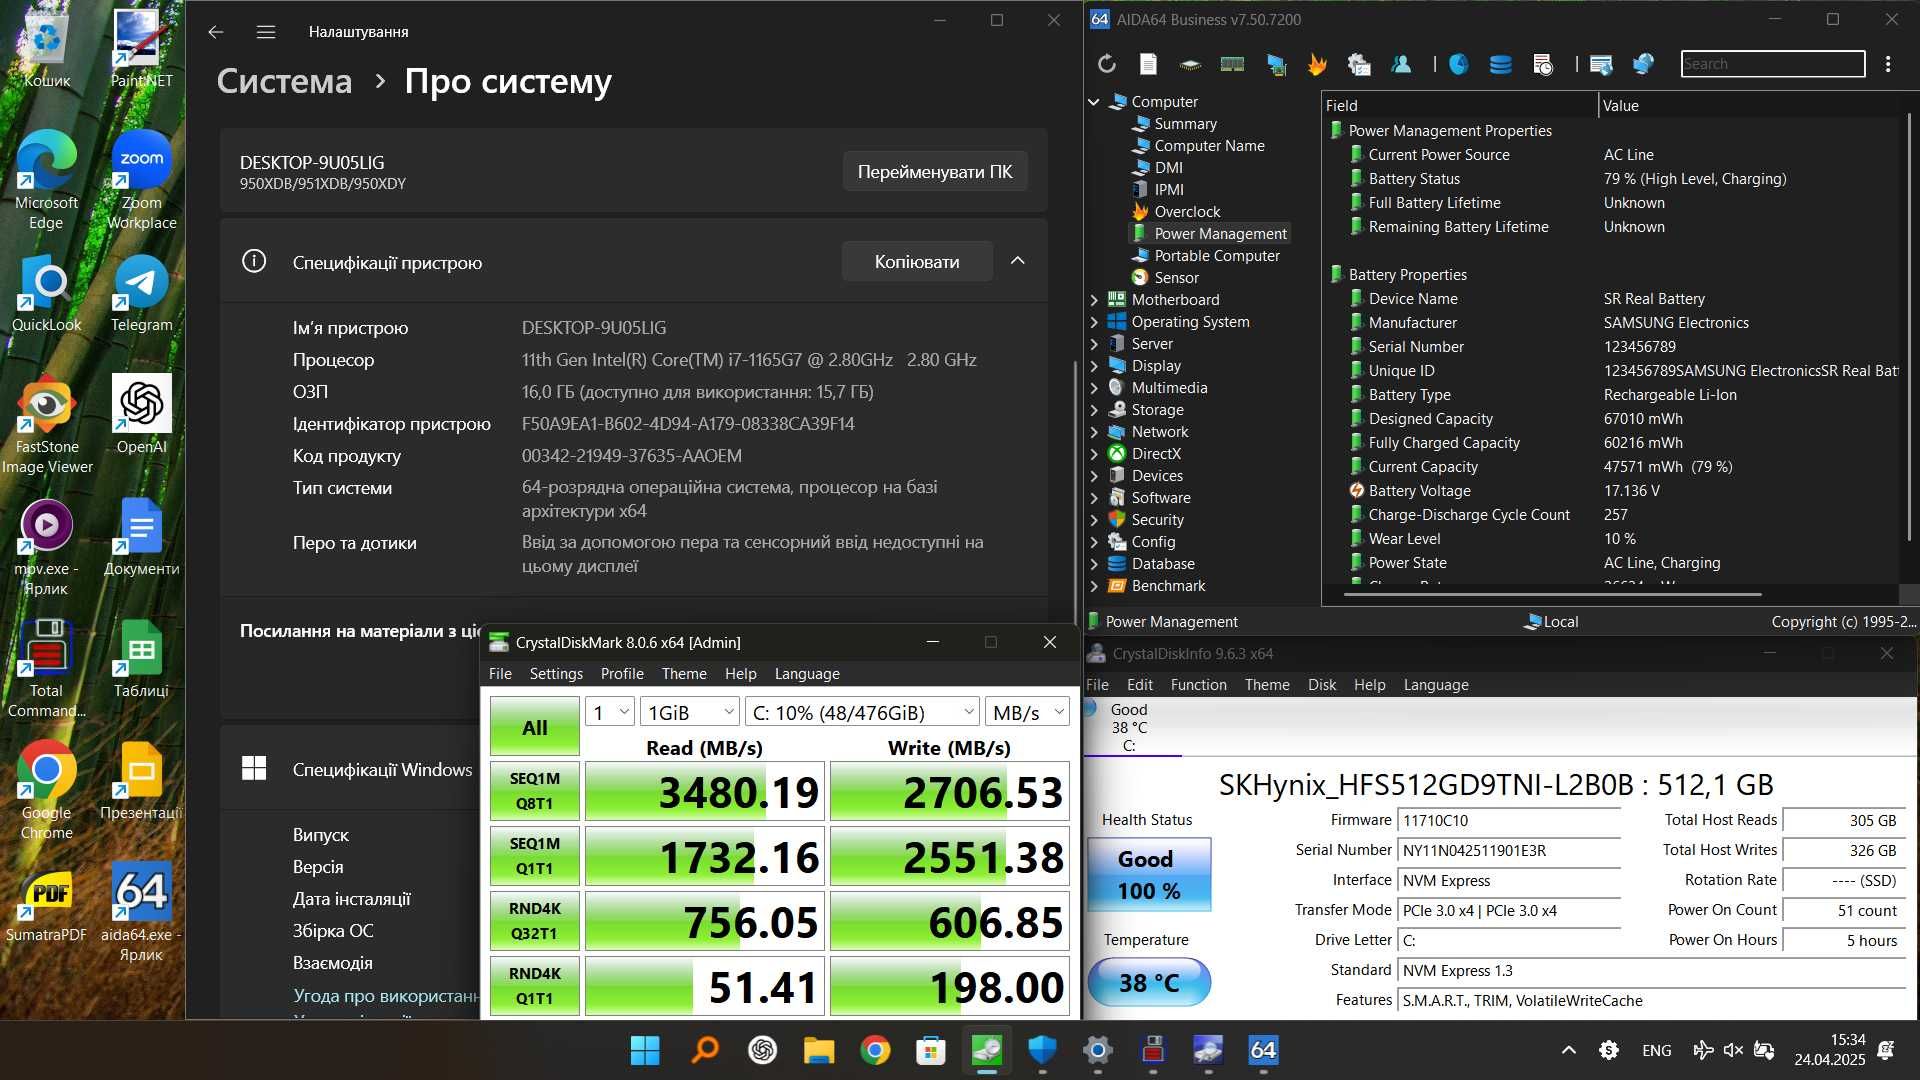This screenshot has width=1920, height=1080.
Task: Open CrystalDiskMark Theme menu
Action: coord(684,674)
